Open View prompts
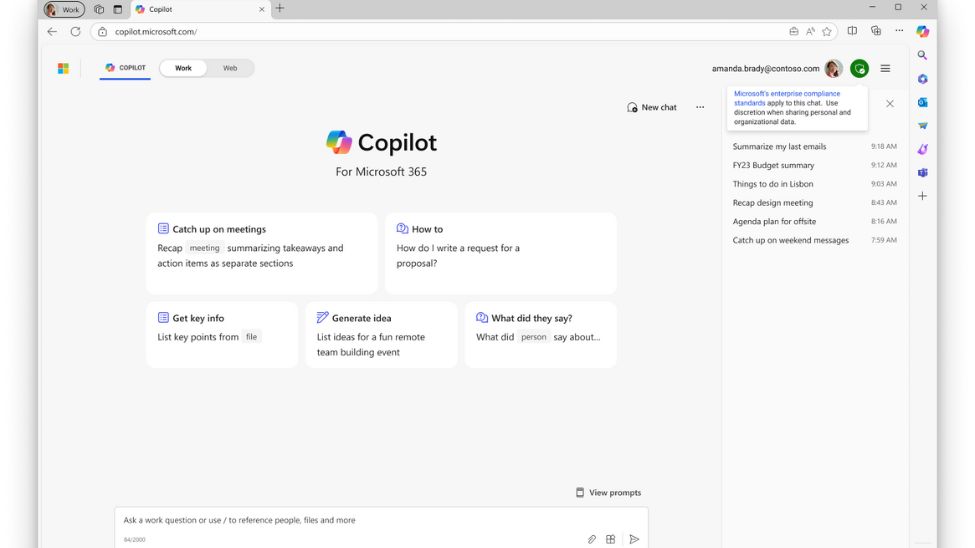This screenshot has height=548, width=975. click(608, 492)
